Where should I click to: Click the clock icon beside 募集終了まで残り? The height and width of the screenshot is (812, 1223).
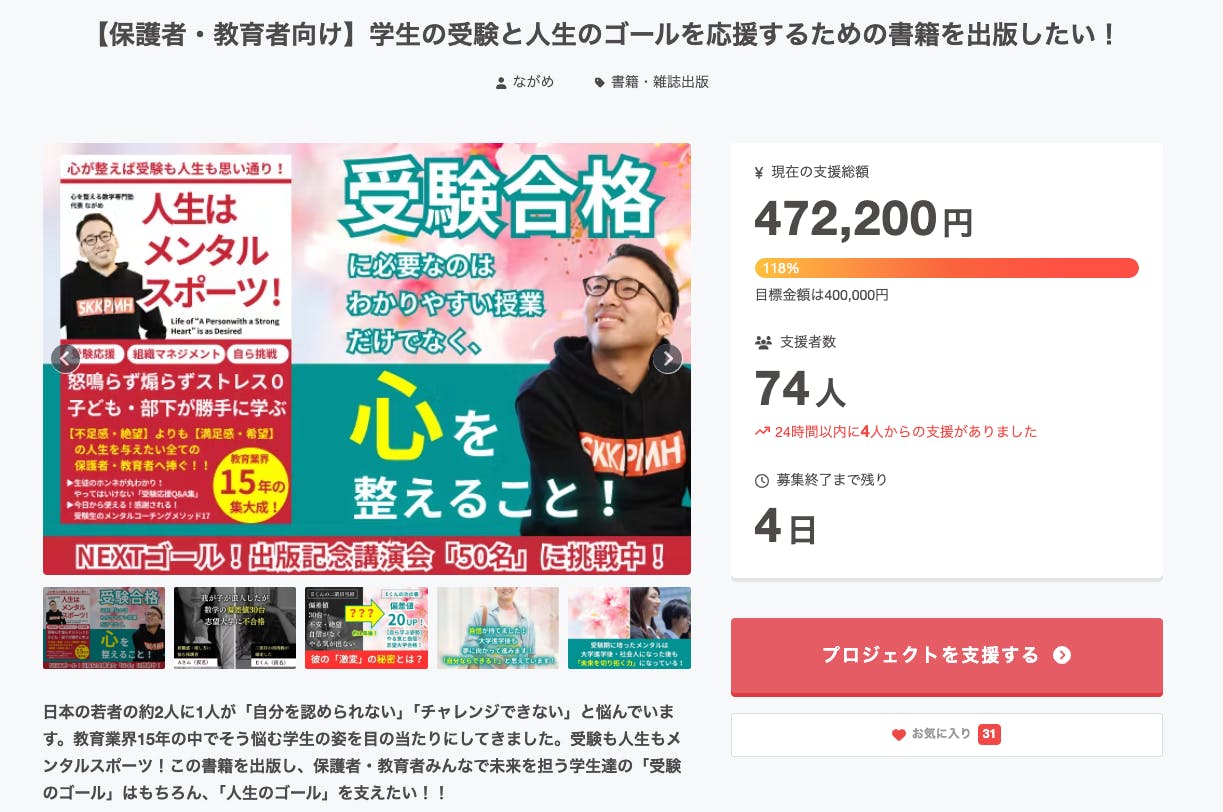[762, 480]
